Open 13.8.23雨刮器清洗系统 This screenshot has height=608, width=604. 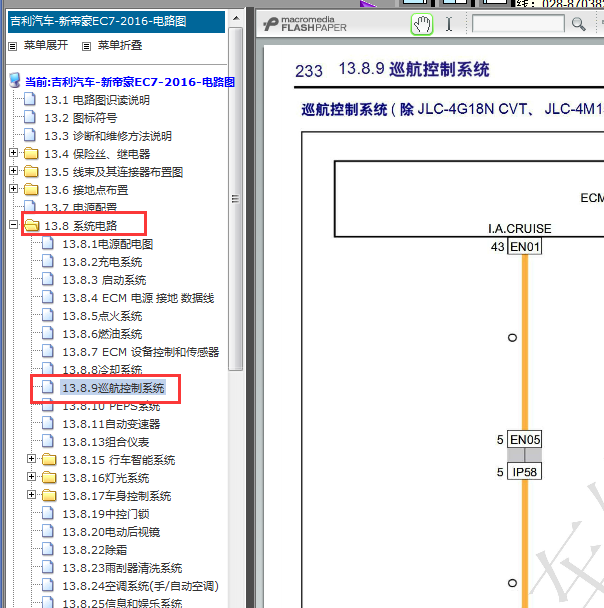[x=122, y=568]
